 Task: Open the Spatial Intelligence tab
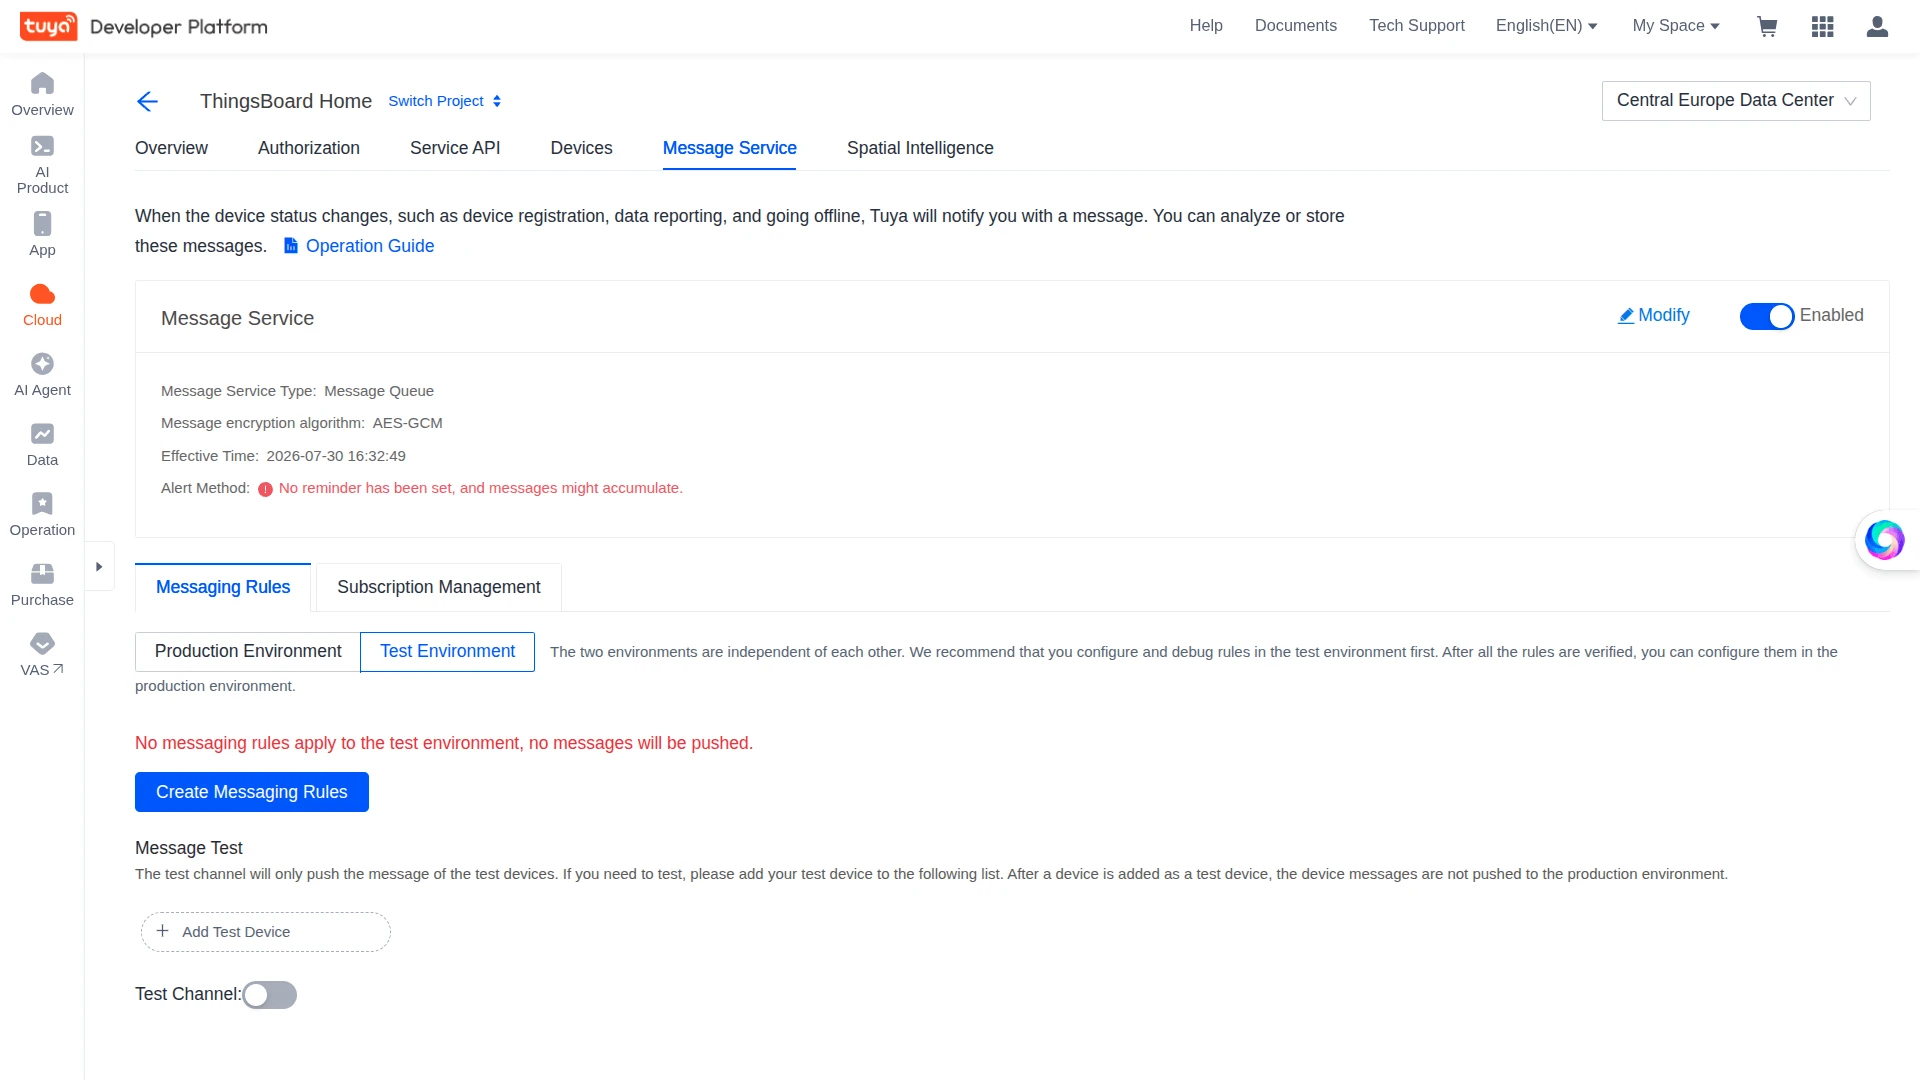(x=920, y=148)
